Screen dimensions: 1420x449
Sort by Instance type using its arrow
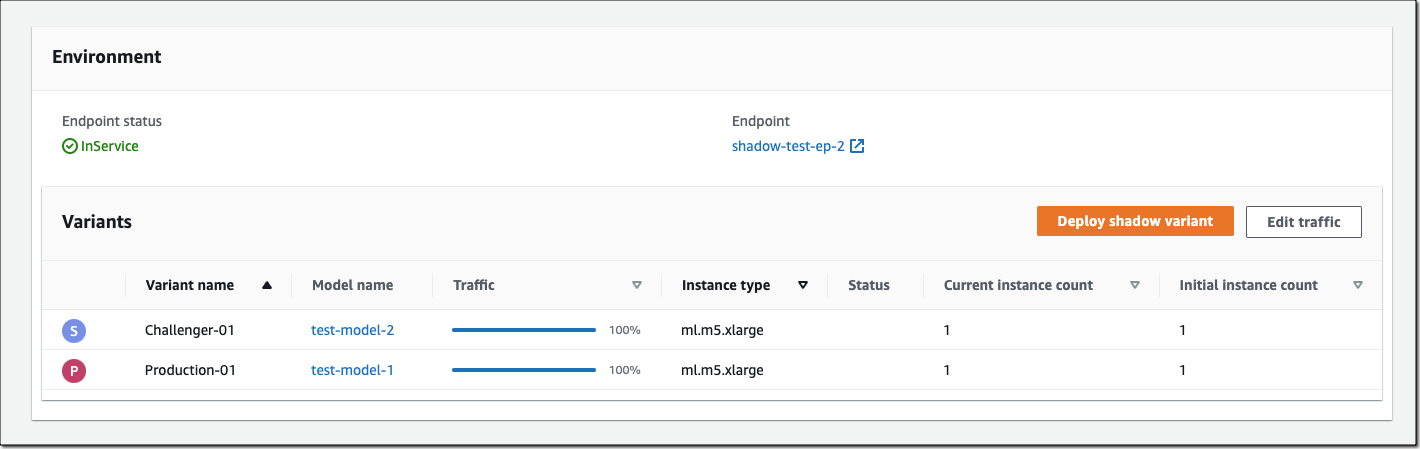tap(803, 285)
